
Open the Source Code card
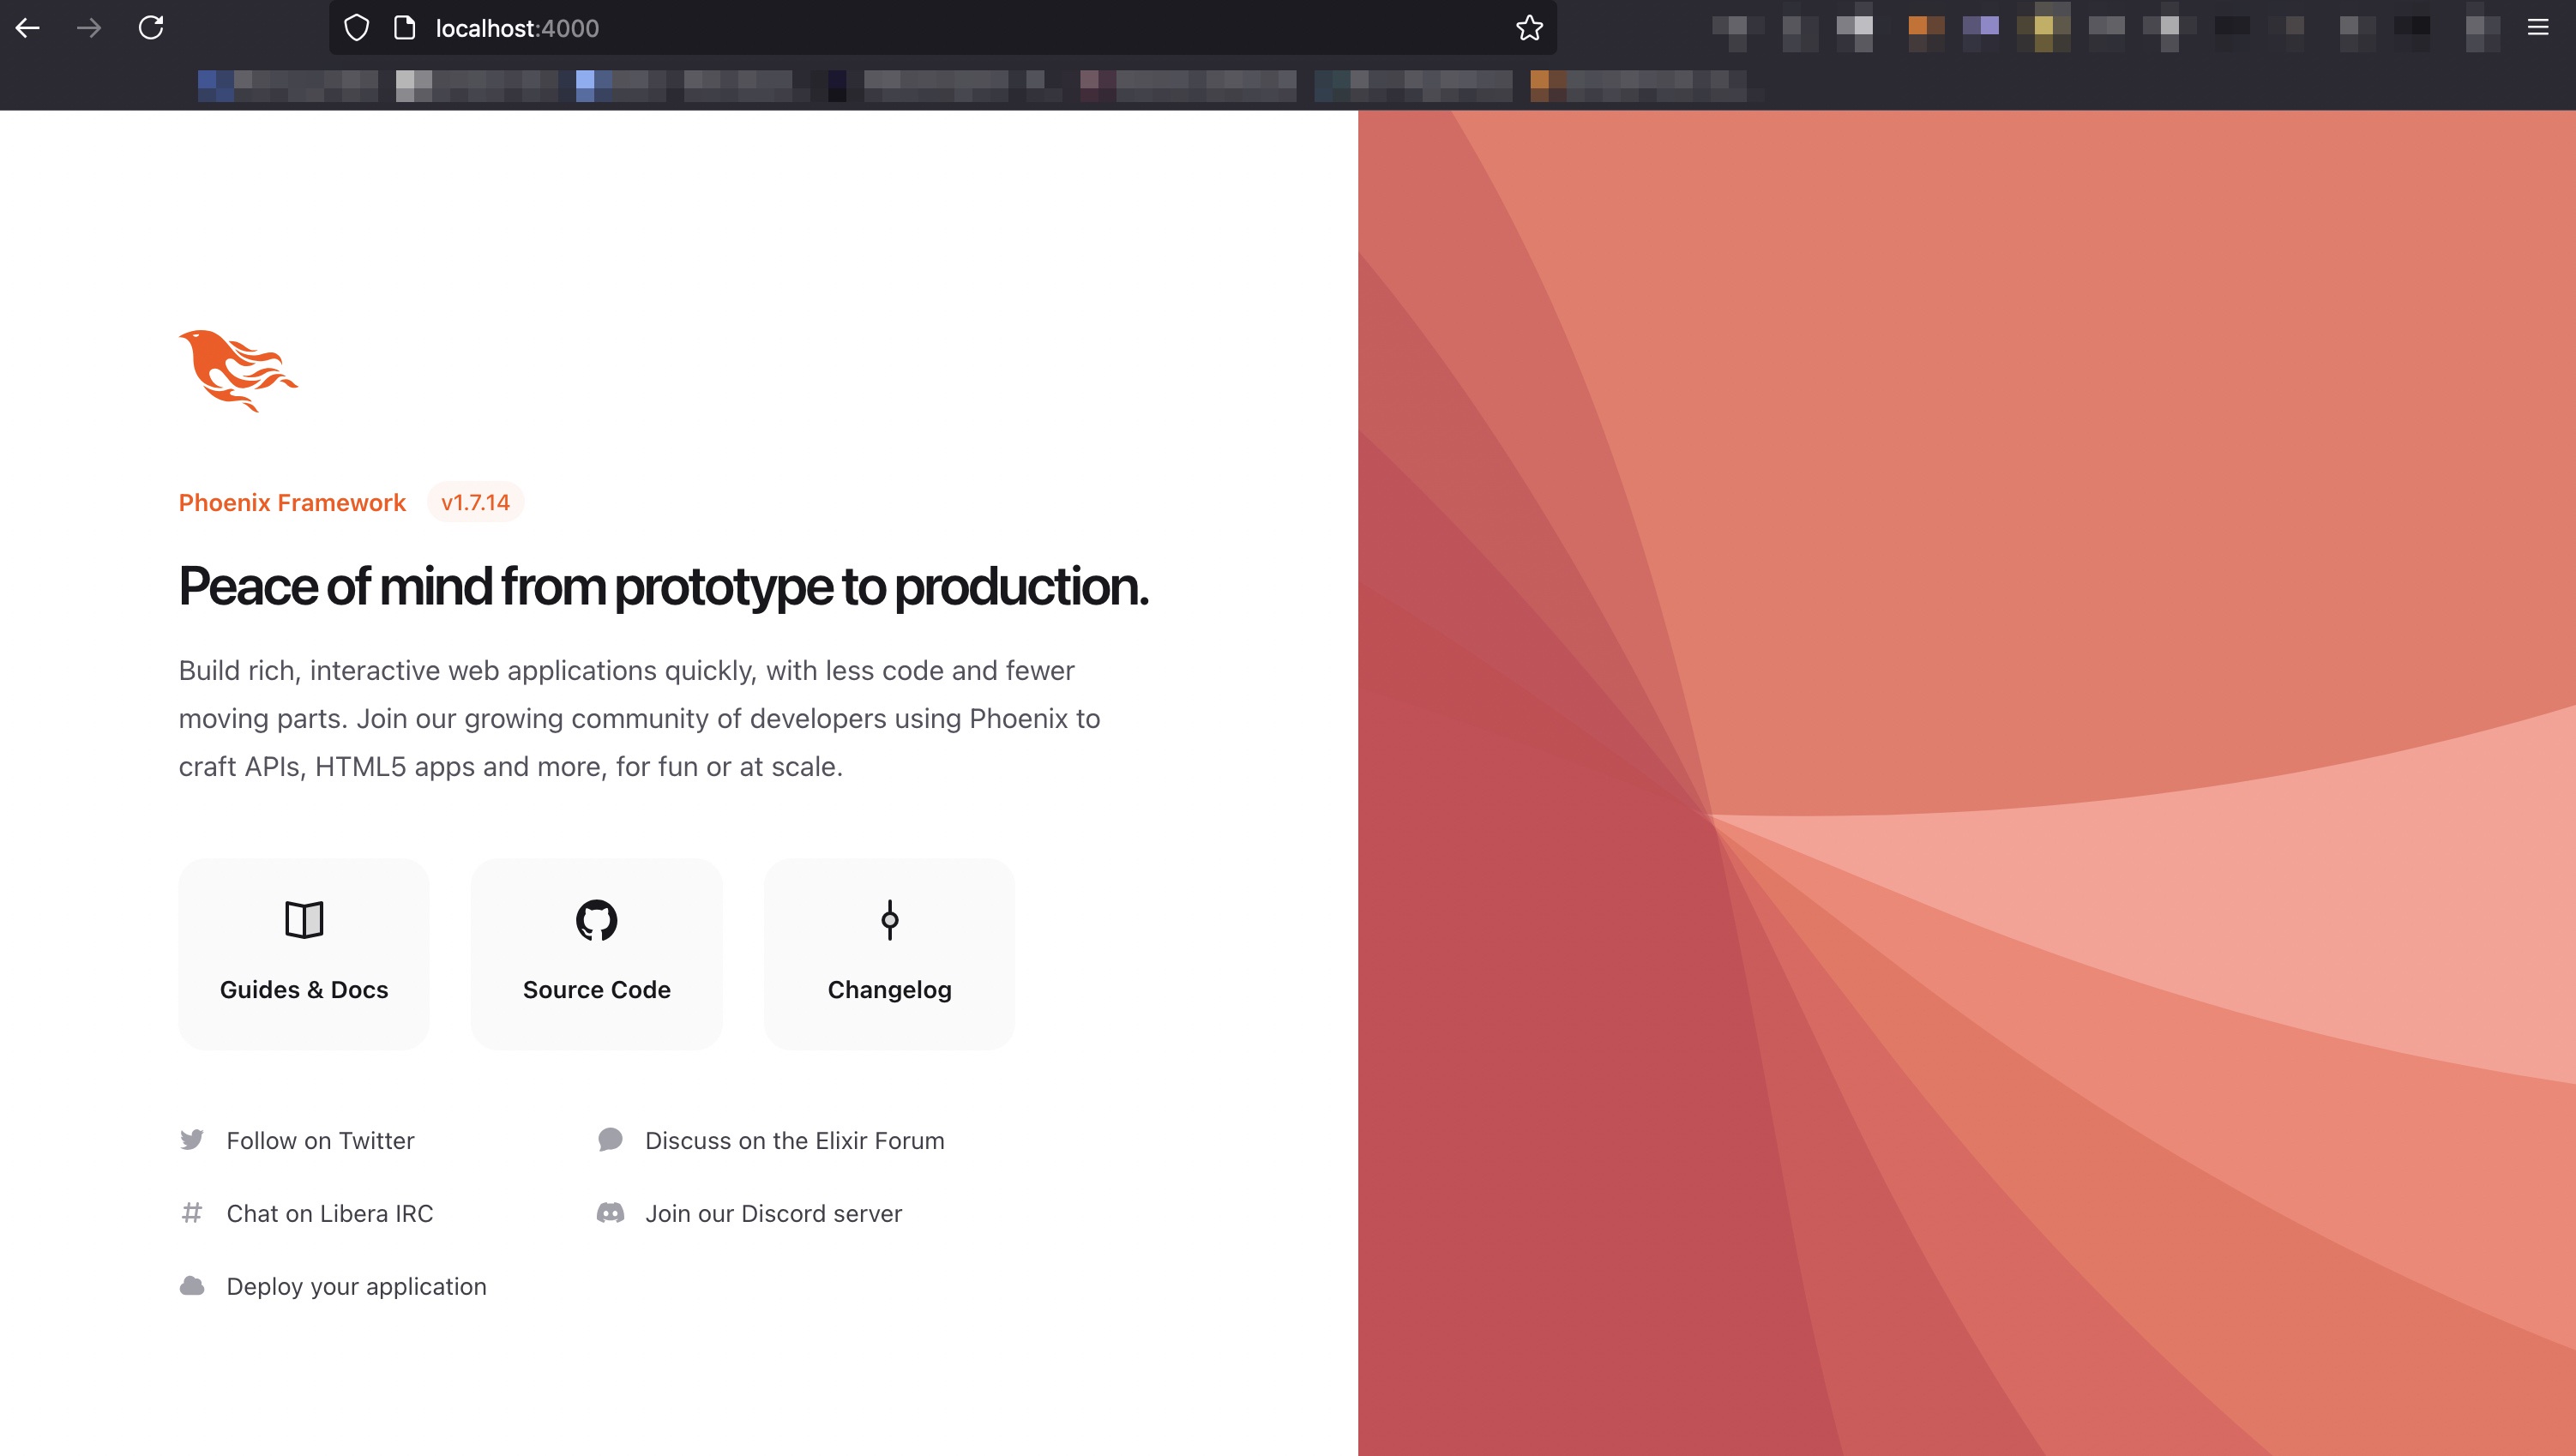(x=597, y=953)
